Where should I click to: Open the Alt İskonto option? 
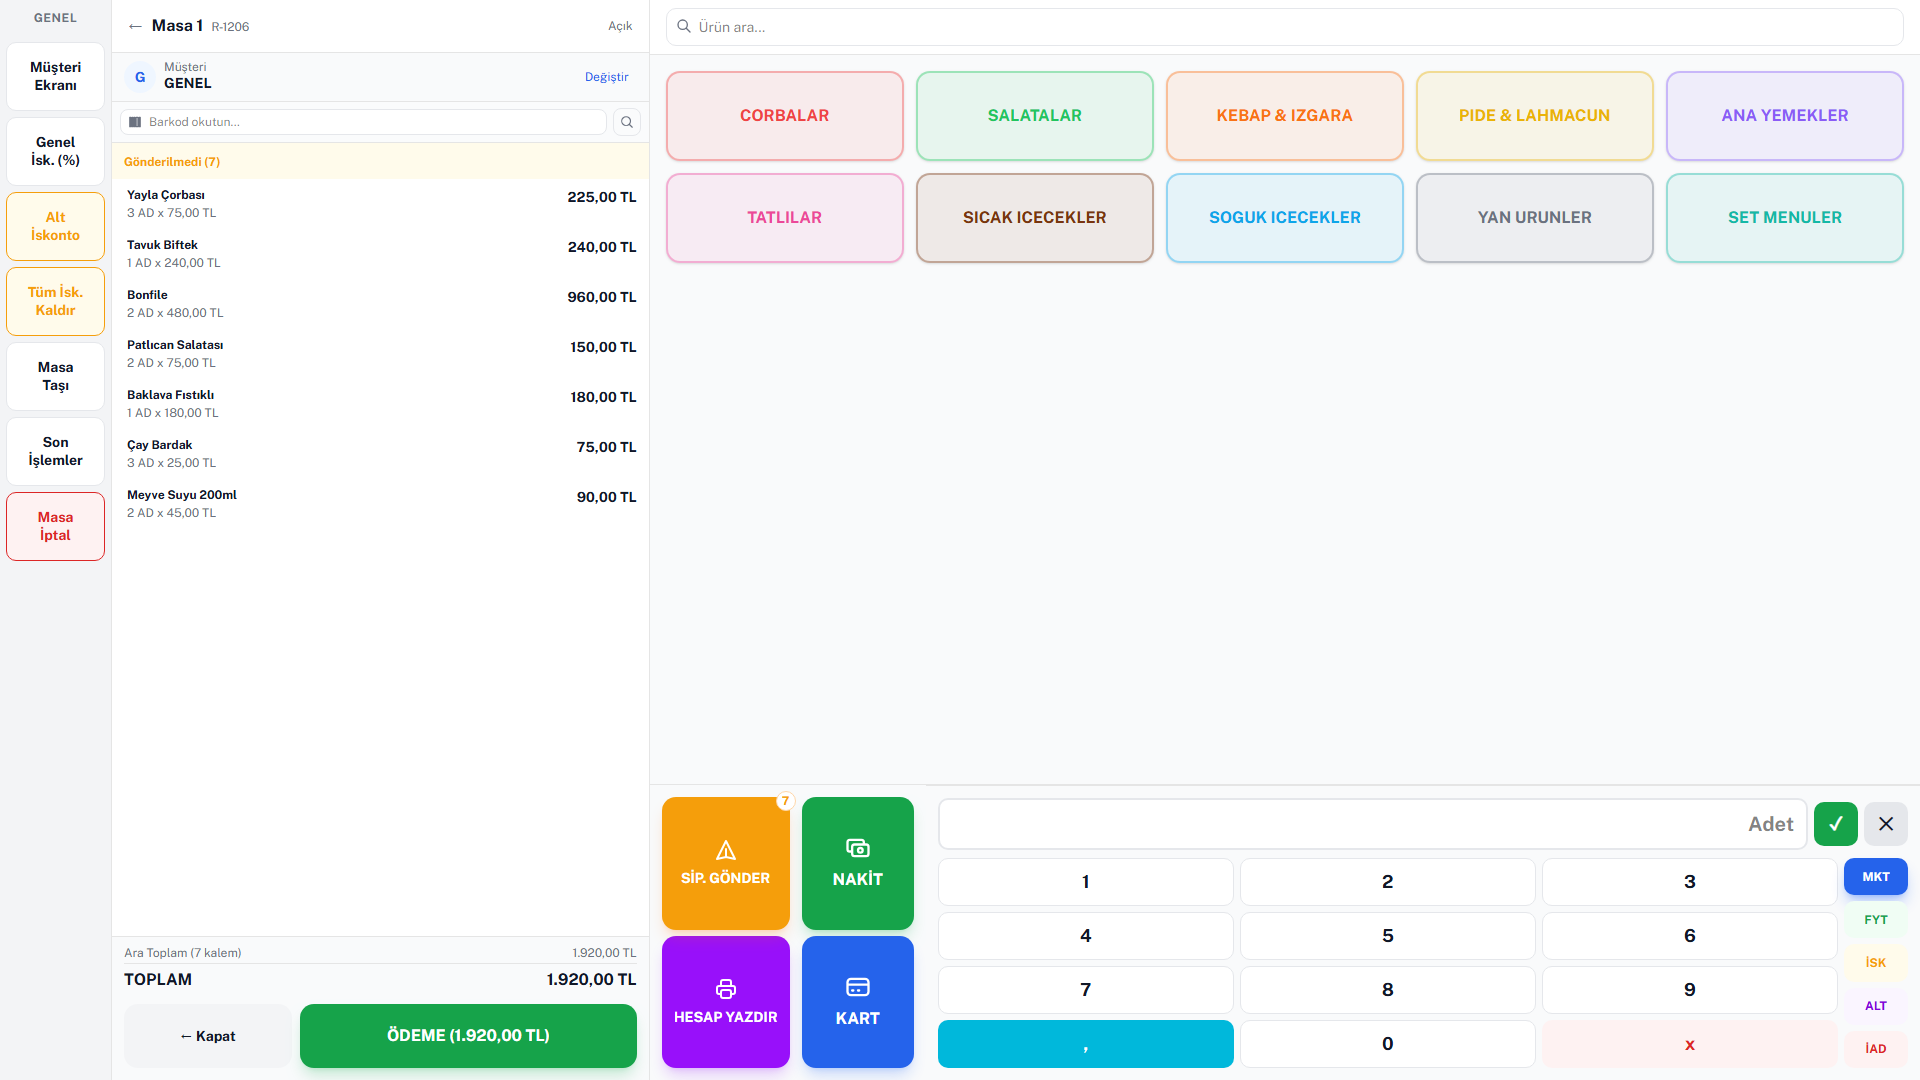(56, 226)
